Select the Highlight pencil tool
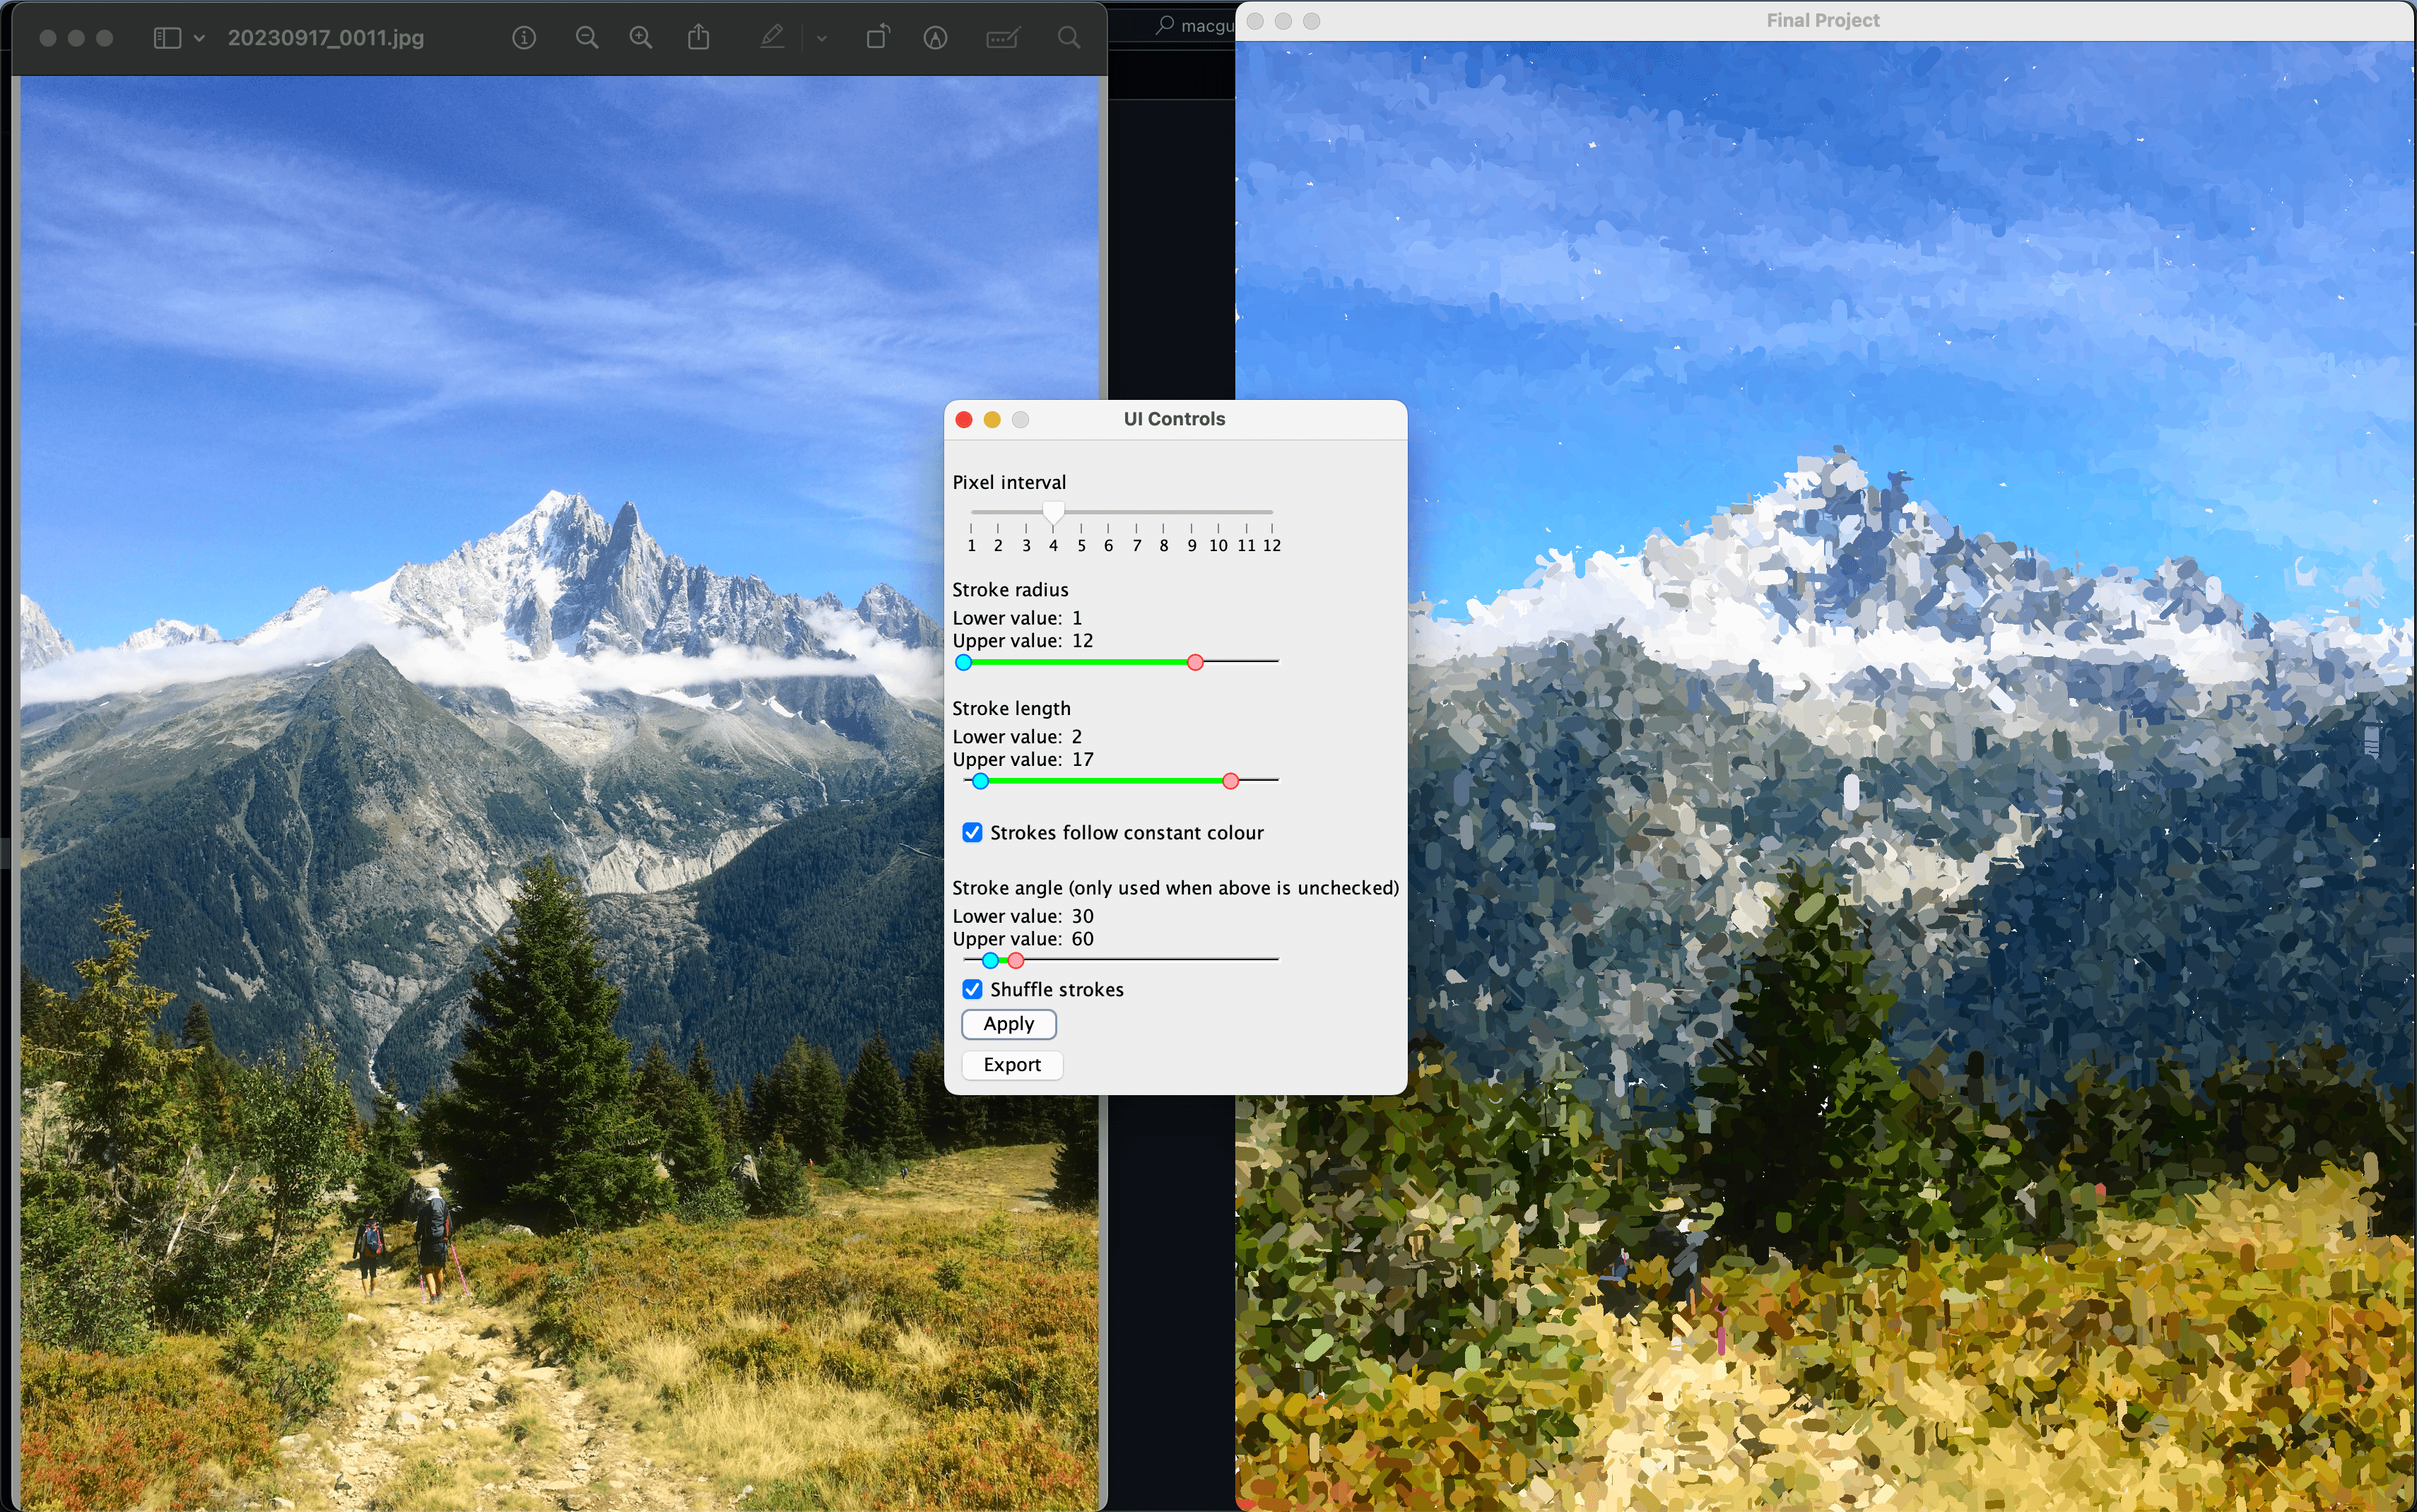Viewport: 2417px width, 1512px height. click(x=772, y=38)
